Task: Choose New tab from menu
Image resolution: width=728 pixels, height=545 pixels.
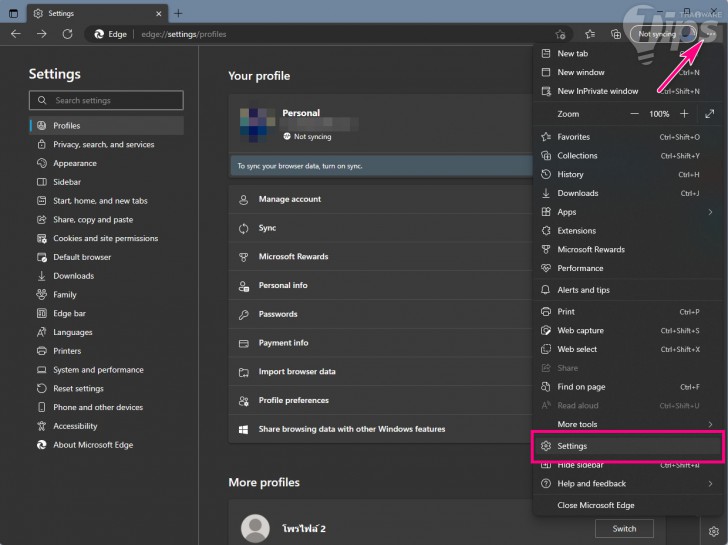Action: click(628, 53)
